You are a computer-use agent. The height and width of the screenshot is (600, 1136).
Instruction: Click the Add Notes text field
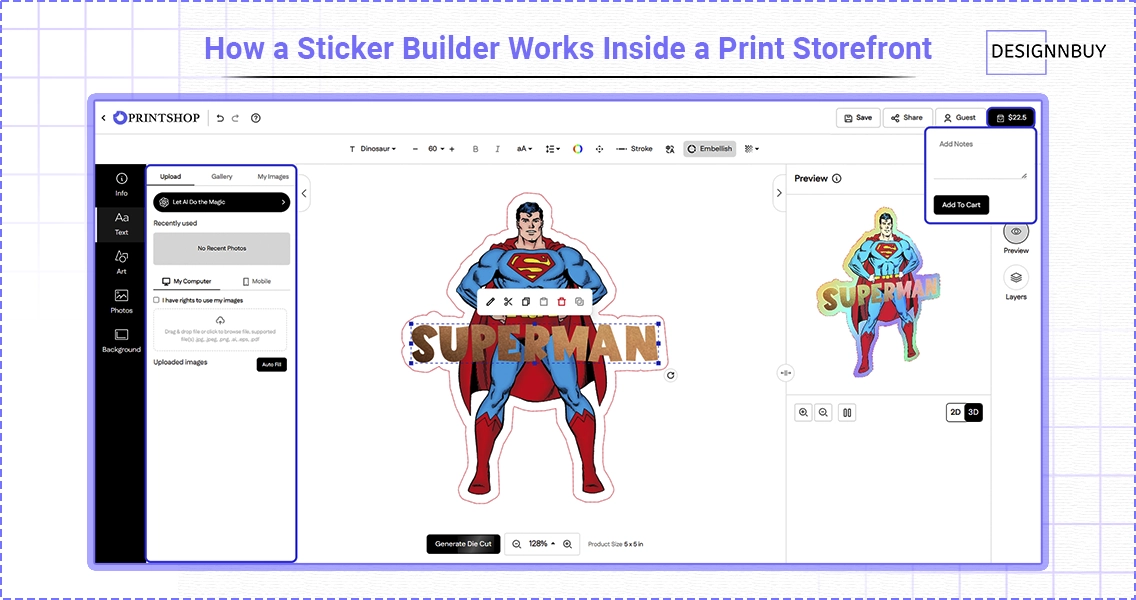tap(980, 159)
